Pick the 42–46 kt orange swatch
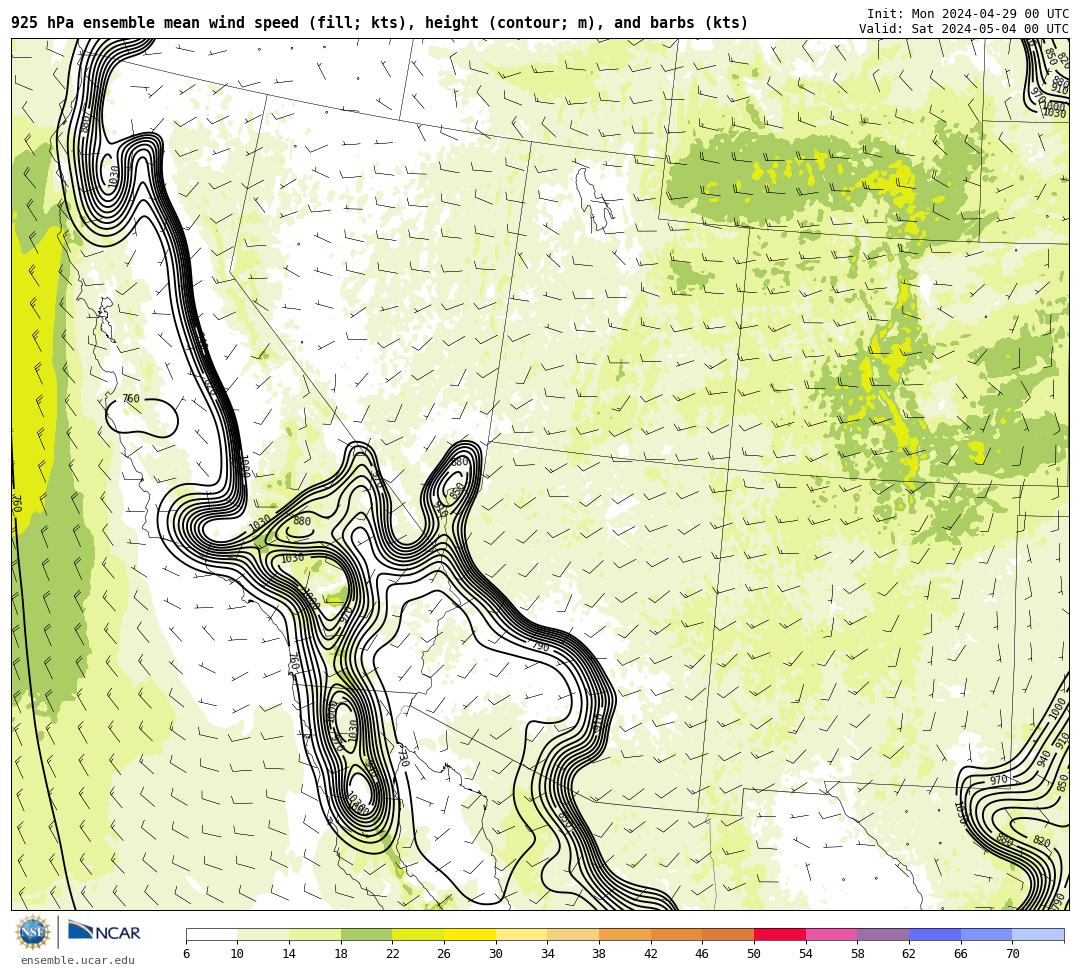This screenshot has height=973, width=1080. tap(676, 934)
